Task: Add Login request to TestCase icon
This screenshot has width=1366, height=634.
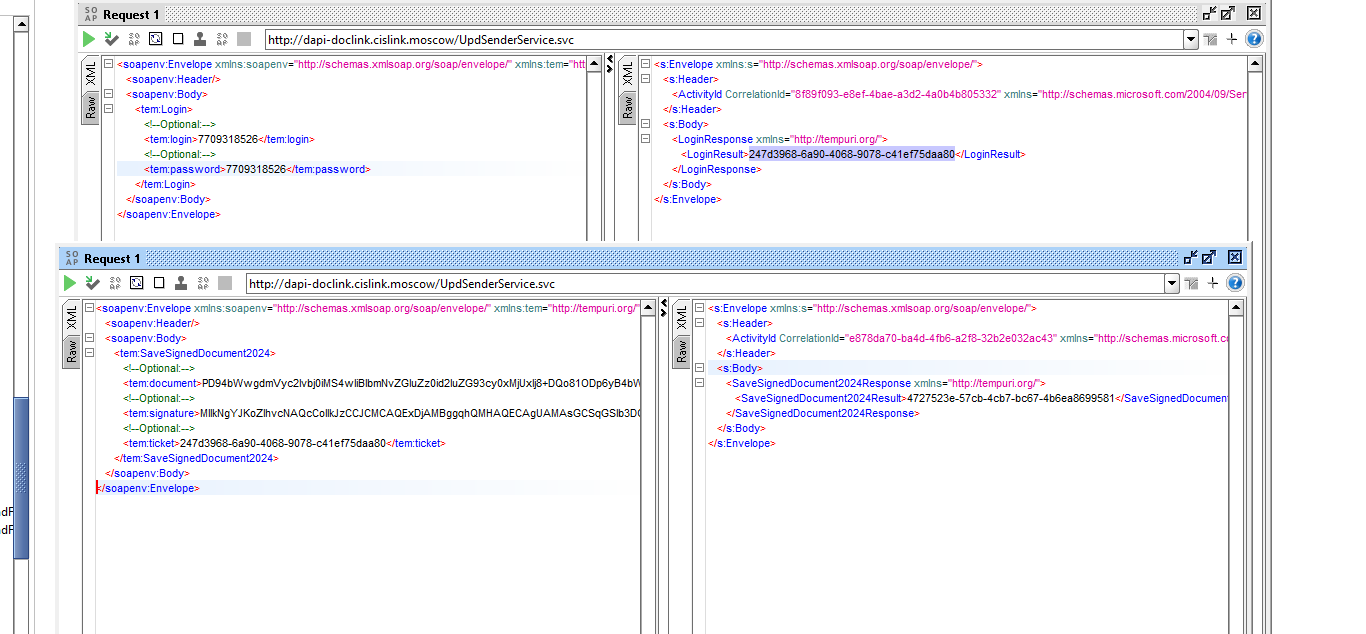Action: 111,39
